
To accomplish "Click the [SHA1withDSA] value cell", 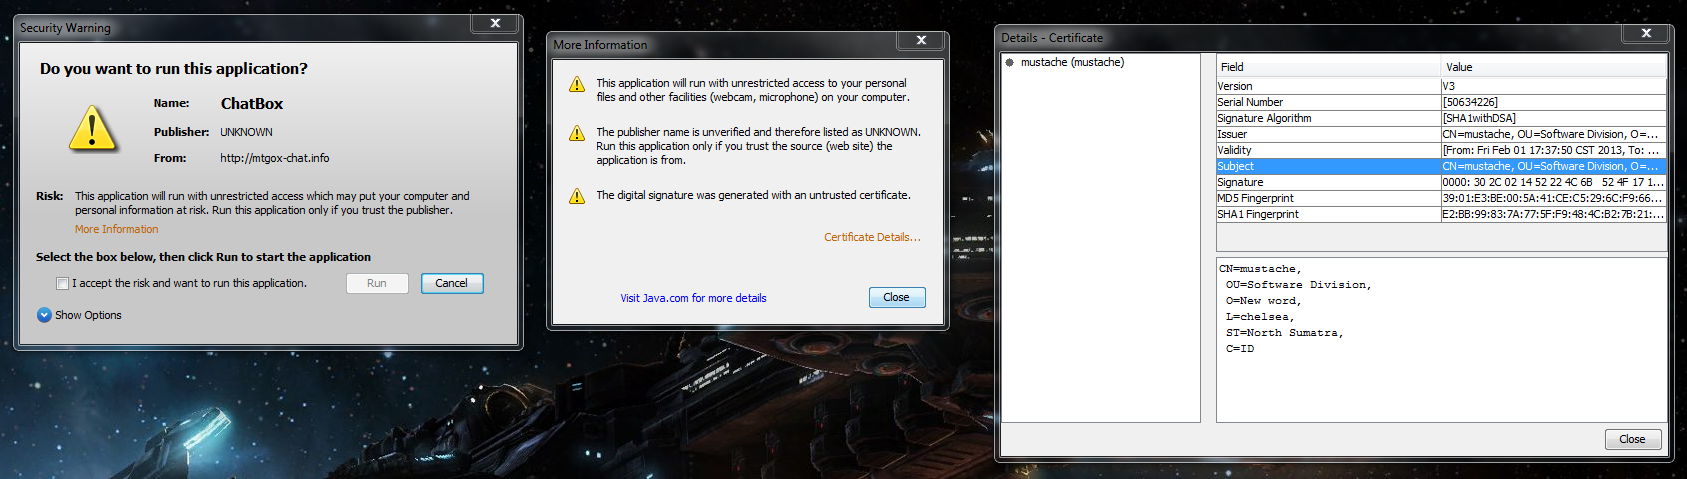I will pyautogui.click(x=1554, y=118).
